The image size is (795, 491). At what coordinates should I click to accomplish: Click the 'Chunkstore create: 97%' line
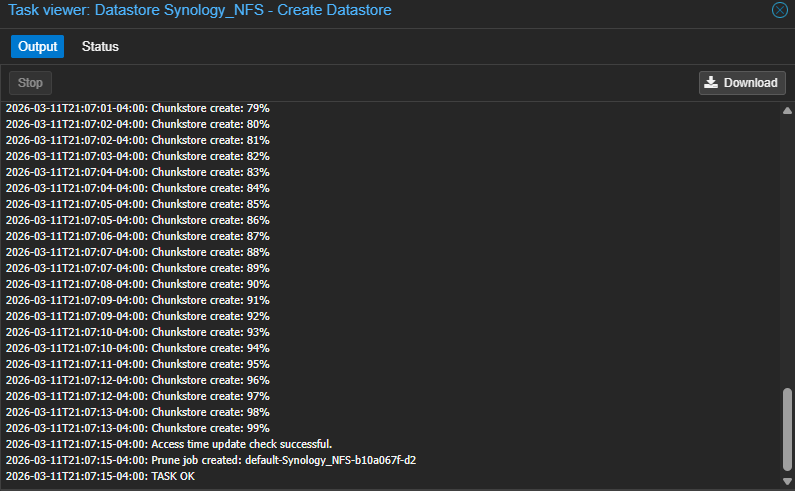(x=137, y=396)
